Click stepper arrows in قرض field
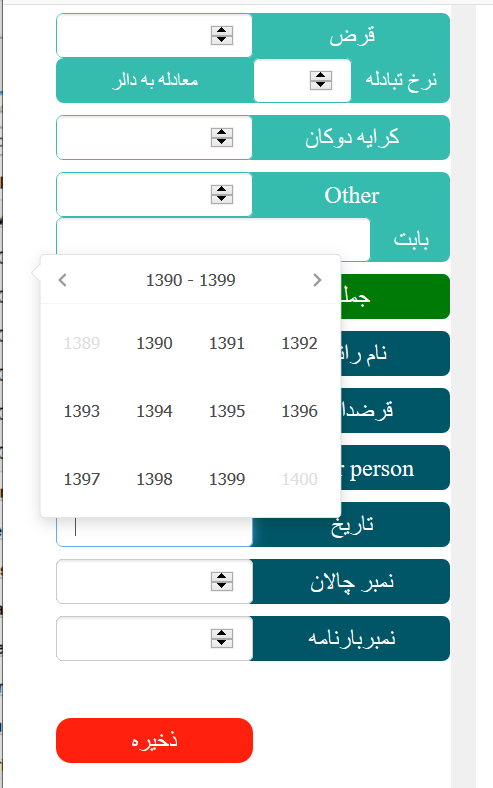 pyautogui.click(x=222, y=35)
